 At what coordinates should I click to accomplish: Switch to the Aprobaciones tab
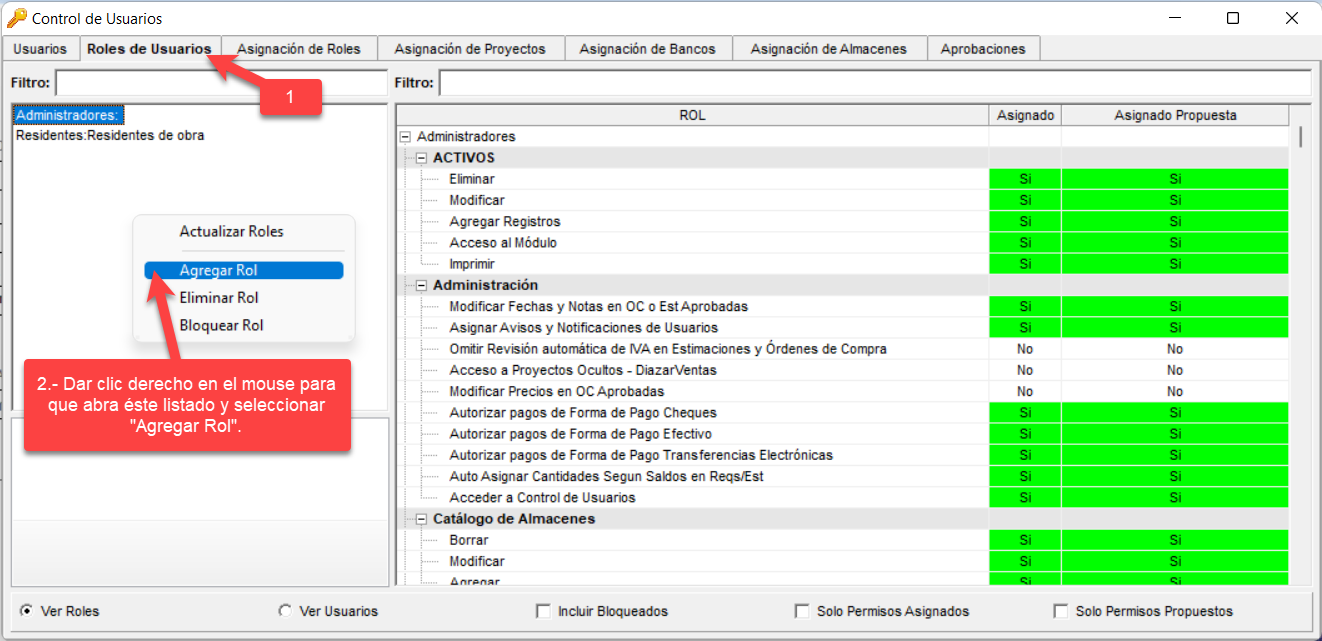[x=984, y=47]
